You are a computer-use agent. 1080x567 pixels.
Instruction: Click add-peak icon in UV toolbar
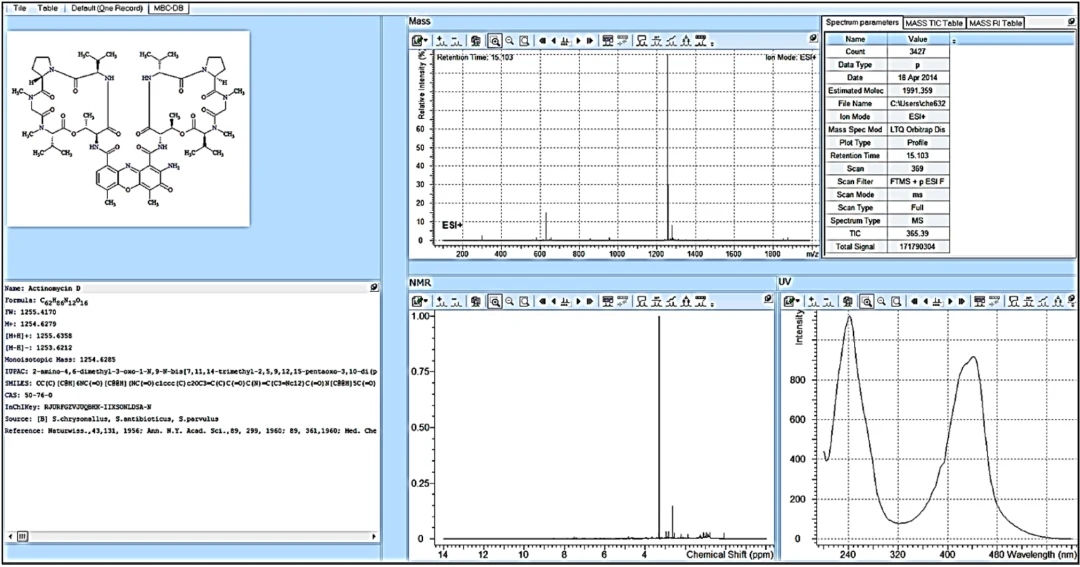pos(813,301)
